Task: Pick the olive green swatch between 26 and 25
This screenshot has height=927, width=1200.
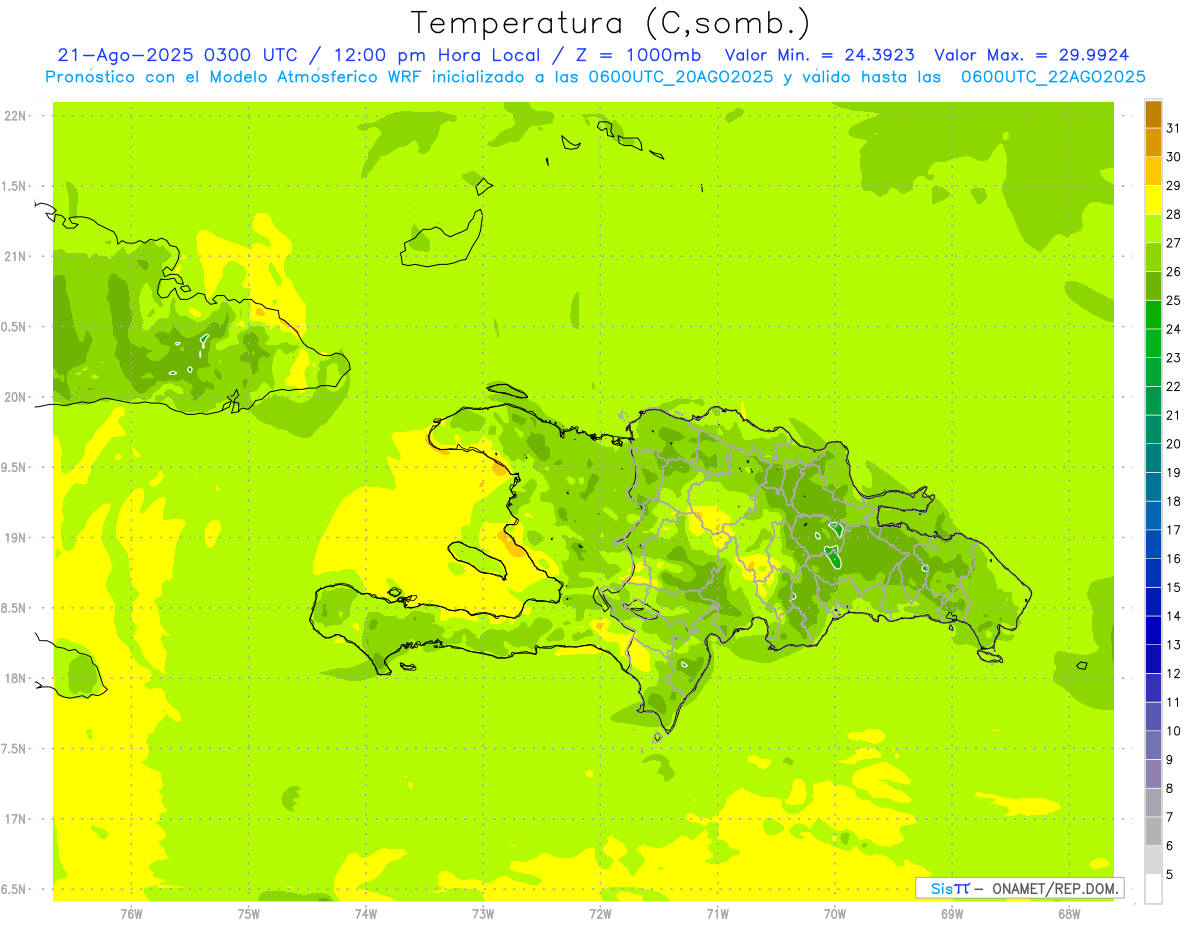Action: tap(1153, 286)
